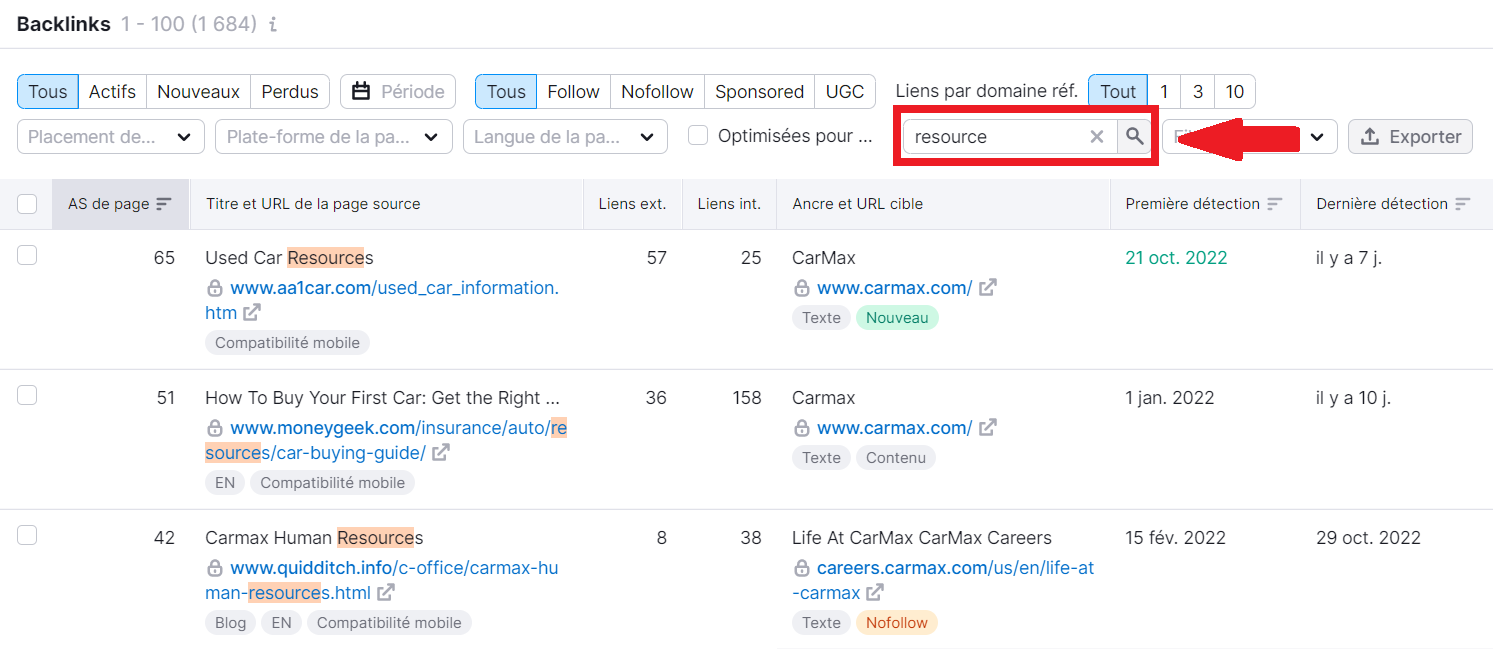Select 10 in the Liens par domaine filter
Image resolution: width=1493 pixels, height=649 pixels.
coord(1235,90)
